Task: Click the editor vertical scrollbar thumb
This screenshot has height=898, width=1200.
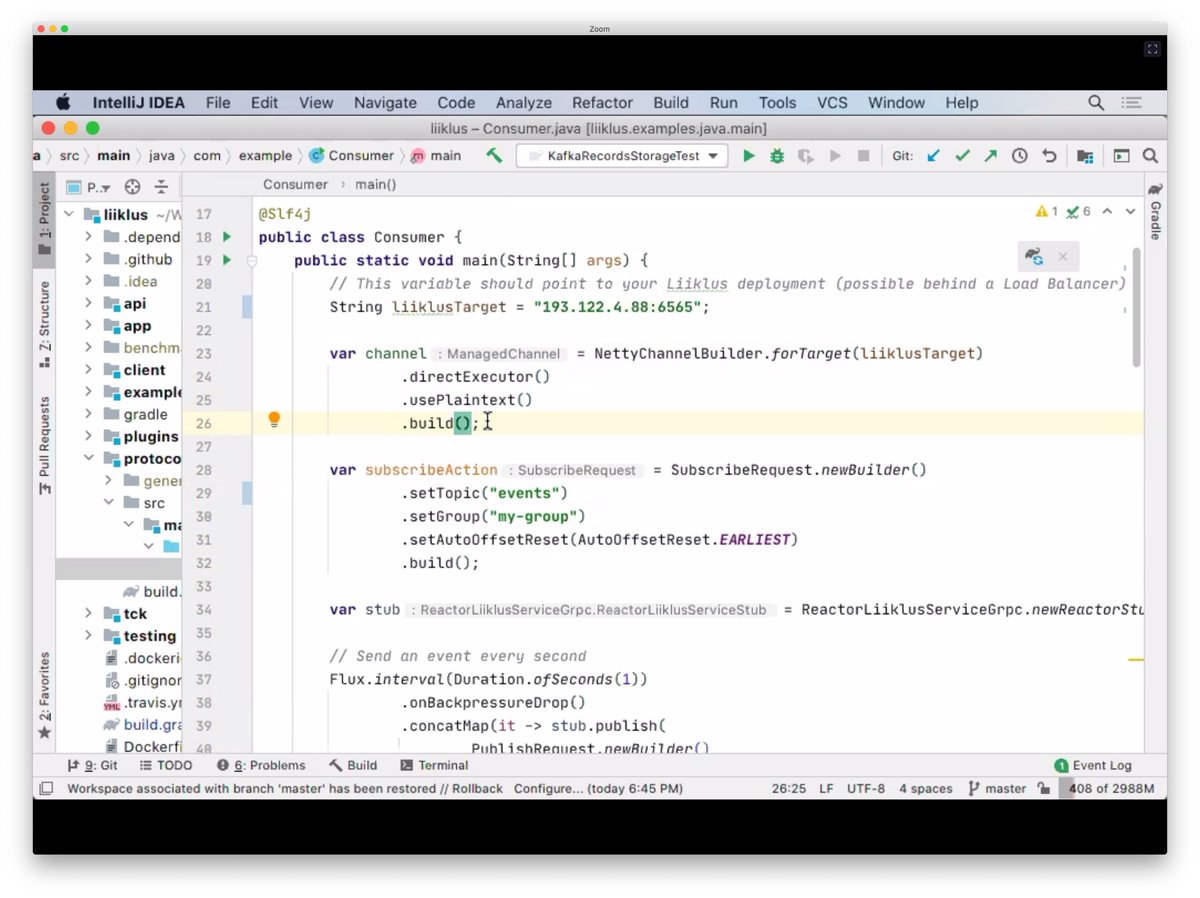Action: pos(1137,306)
